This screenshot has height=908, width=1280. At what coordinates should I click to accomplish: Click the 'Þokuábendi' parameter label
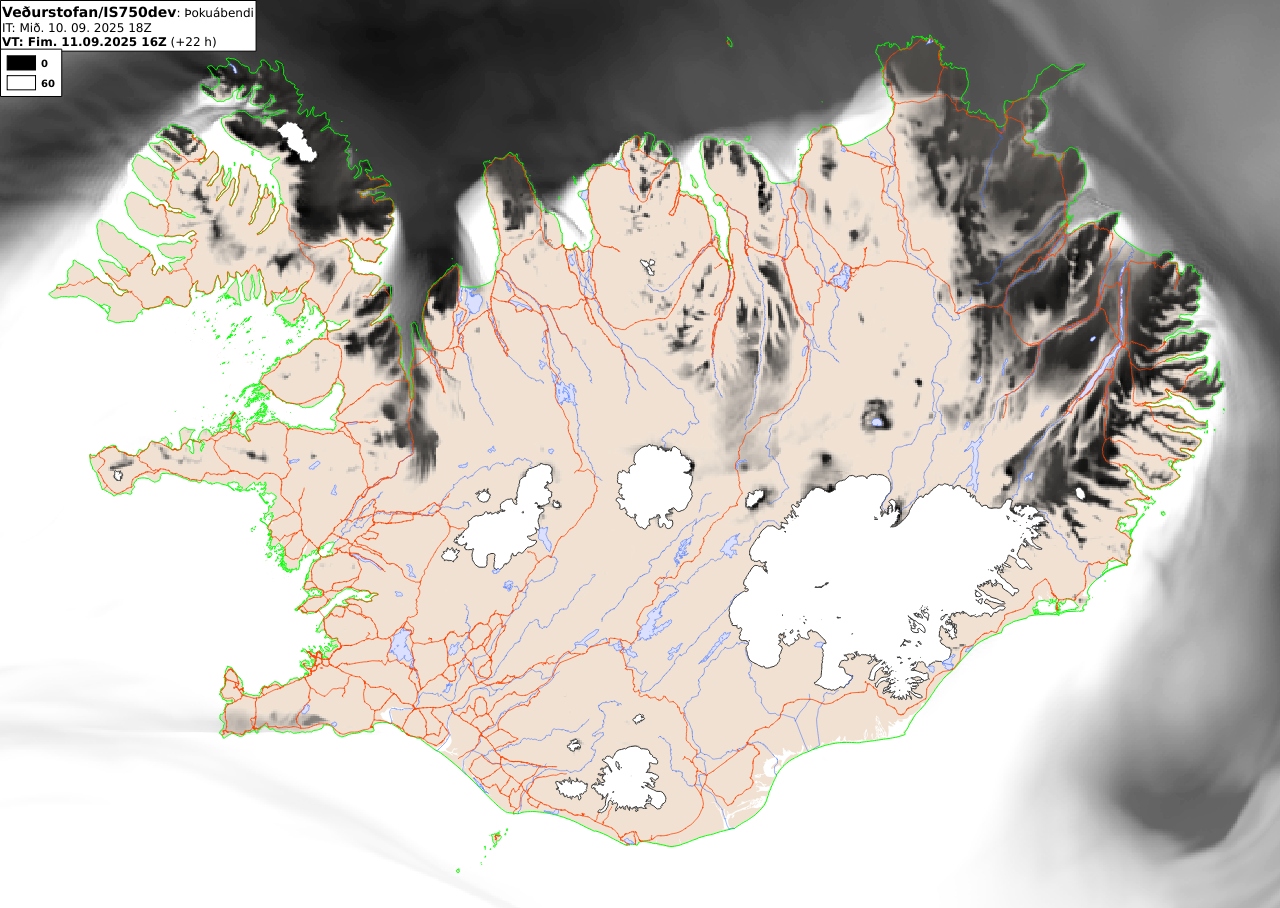coord(219,13)
